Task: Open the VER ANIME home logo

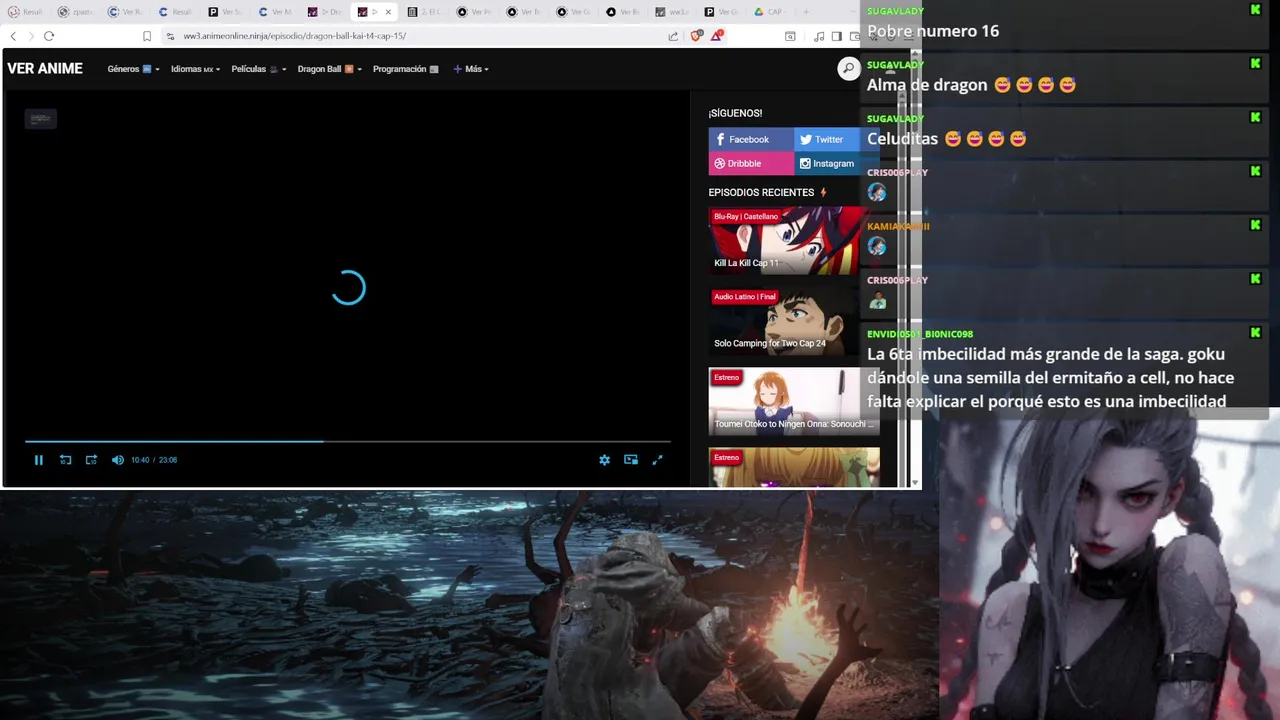Action: 45,69
